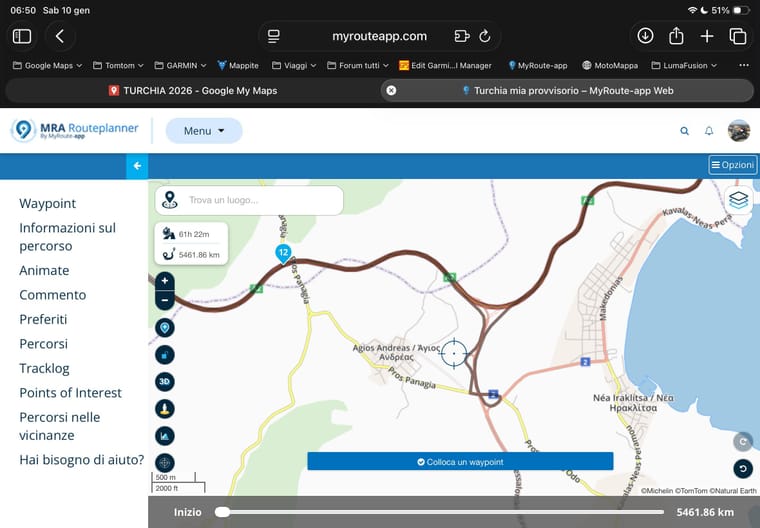Toggle the crosshair center marker button
The width and height of the screenshot is (760, 528).
click(x=165, y=462)
